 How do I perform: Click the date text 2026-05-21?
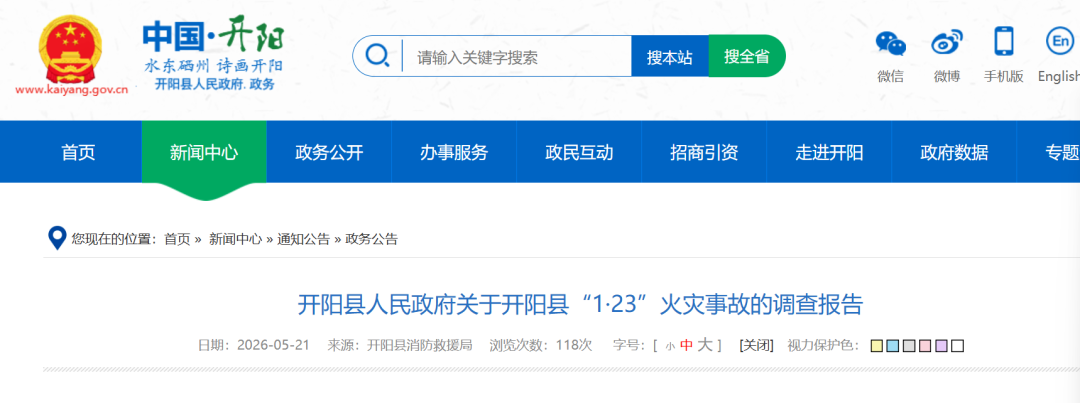coord(273,345)
